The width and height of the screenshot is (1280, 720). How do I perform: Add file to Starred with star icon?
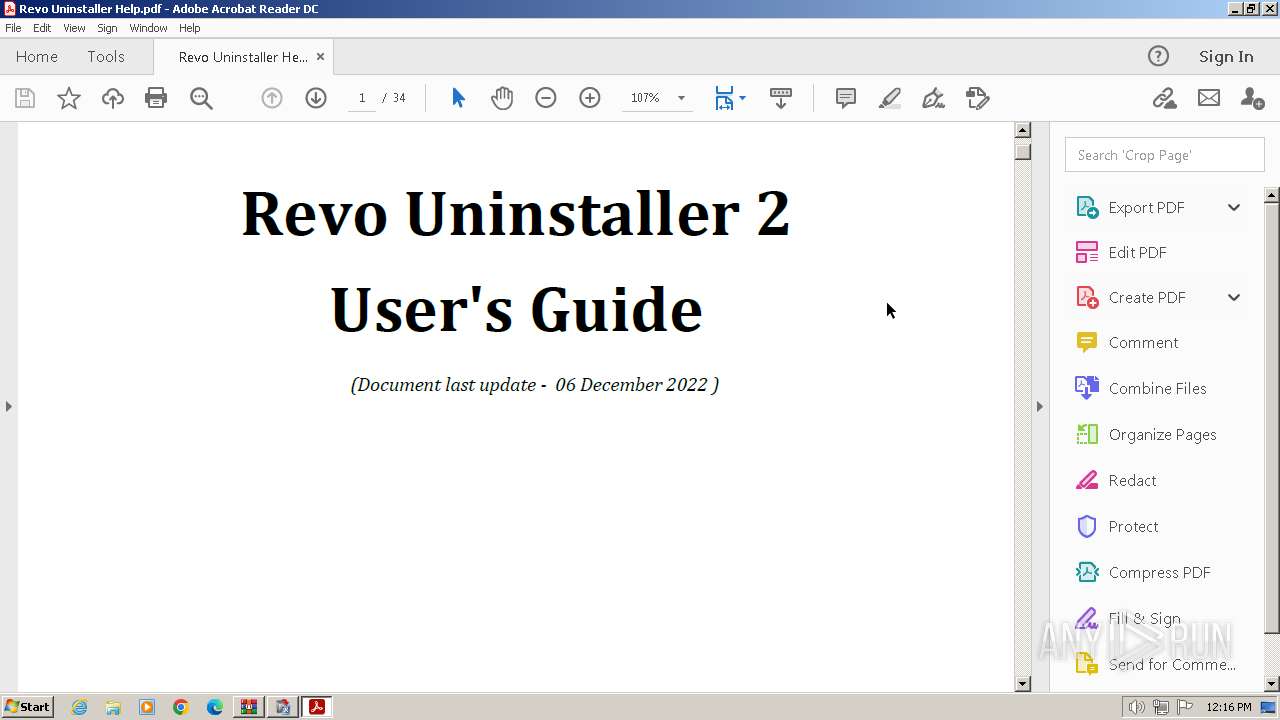click(68, 98)
